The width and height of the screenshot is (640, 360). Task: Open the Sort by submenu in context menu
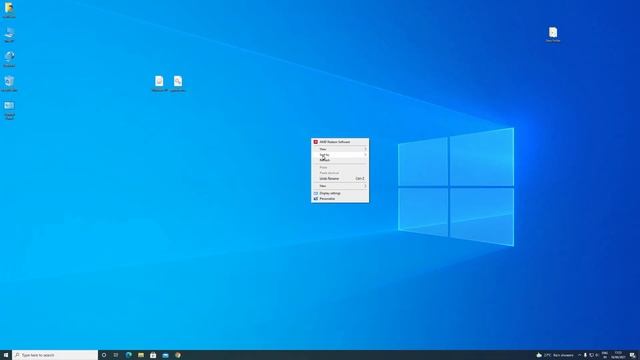pos(340,155)
